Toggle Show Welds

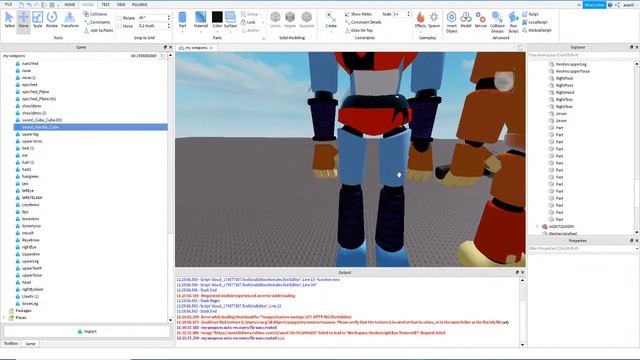coord(358,14)
